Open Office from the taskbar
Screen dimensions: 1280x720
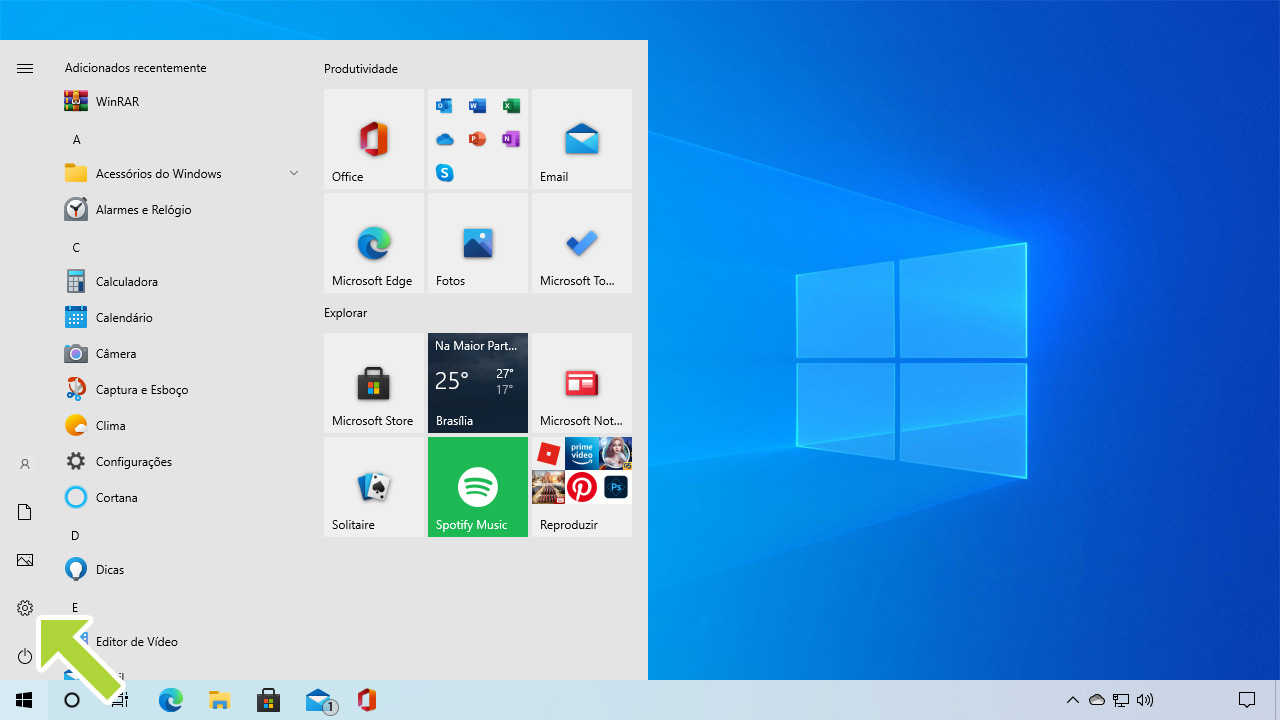(367, 700)
